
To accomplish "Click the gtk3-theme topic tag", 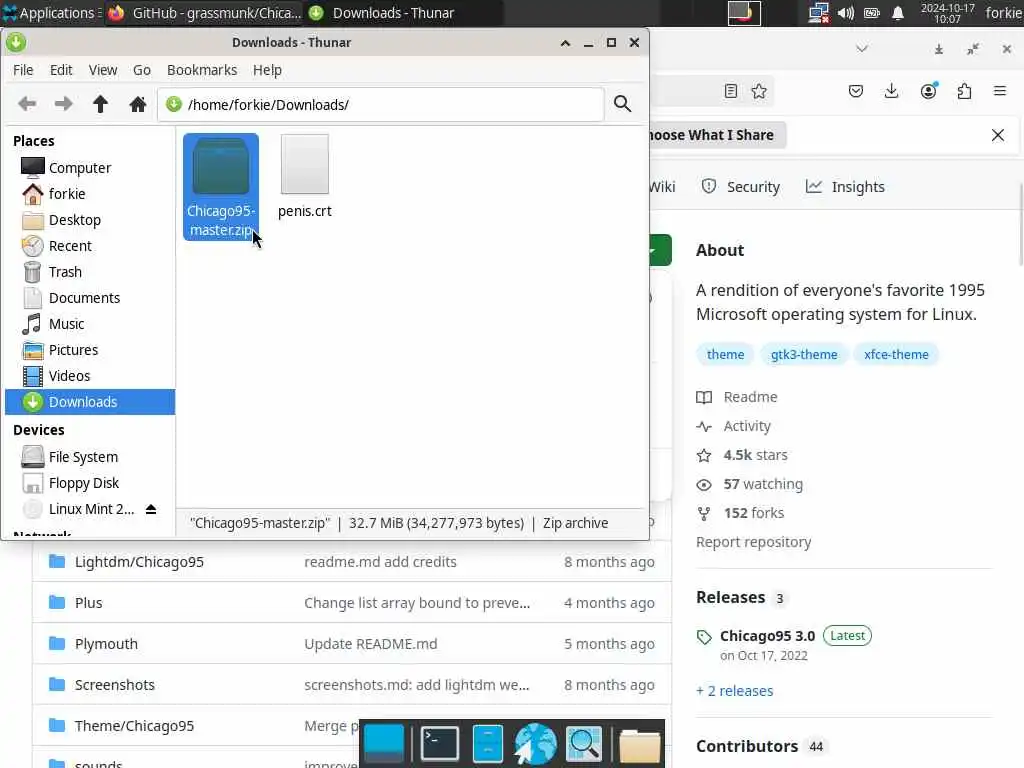I will click(804, 355).
